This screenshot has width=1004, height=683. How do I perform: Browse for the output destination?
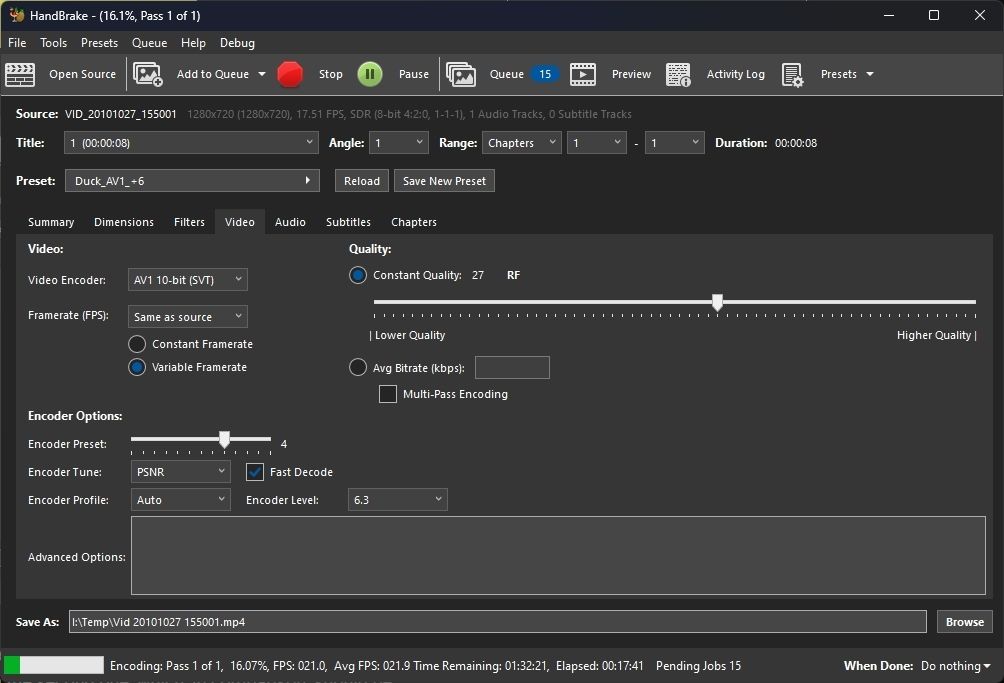tap(963, 621)
